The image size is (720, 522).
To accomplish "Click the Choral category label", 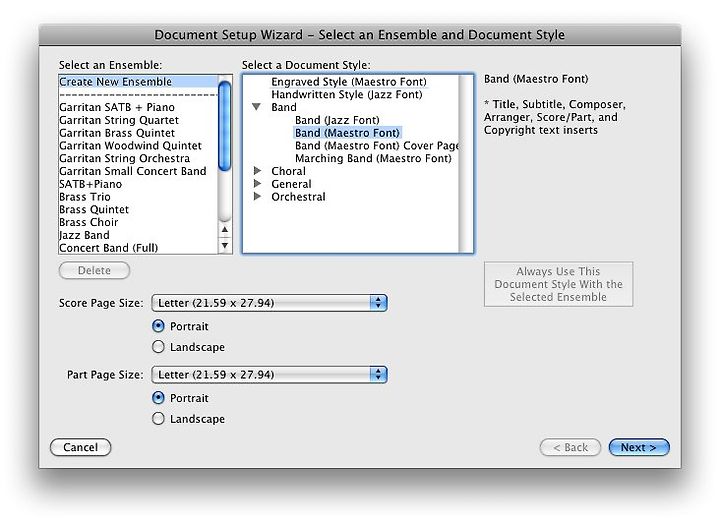I will (x=288, y=171).
